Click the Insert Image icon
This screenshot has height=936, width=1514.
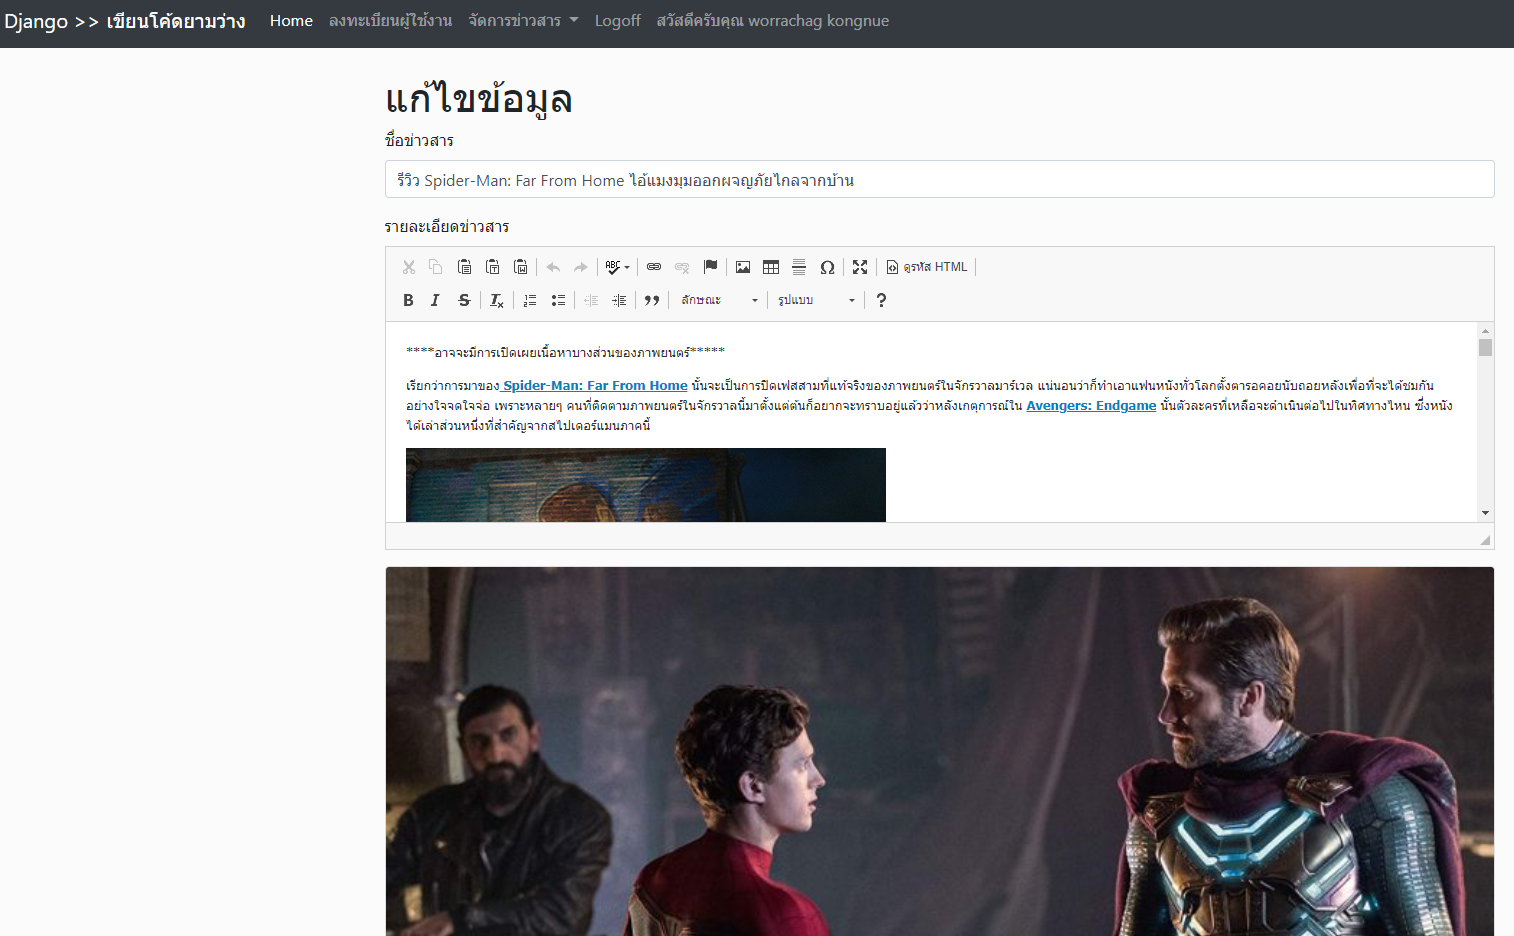[743, 267]
